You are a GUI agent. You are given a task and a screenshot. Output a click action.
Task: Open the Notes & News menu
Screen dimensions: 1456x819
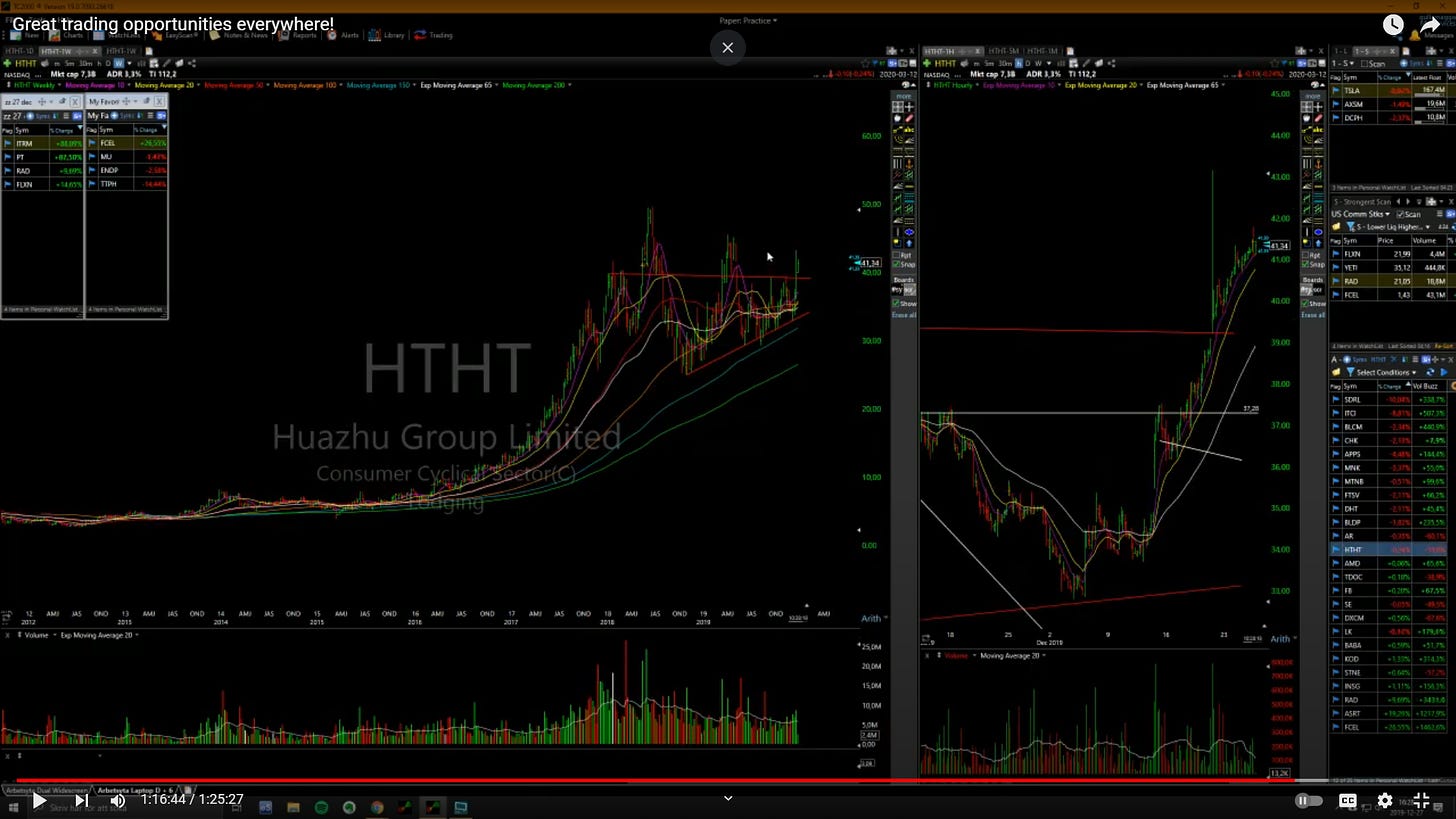point(240,35)
